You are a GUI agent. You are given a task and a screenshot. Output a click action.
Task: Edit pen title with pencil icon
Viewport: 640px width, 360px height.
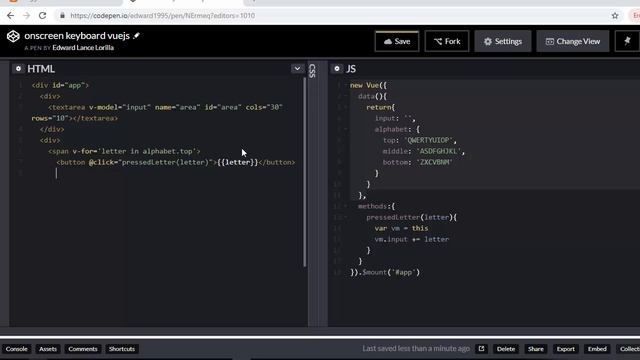136,36
